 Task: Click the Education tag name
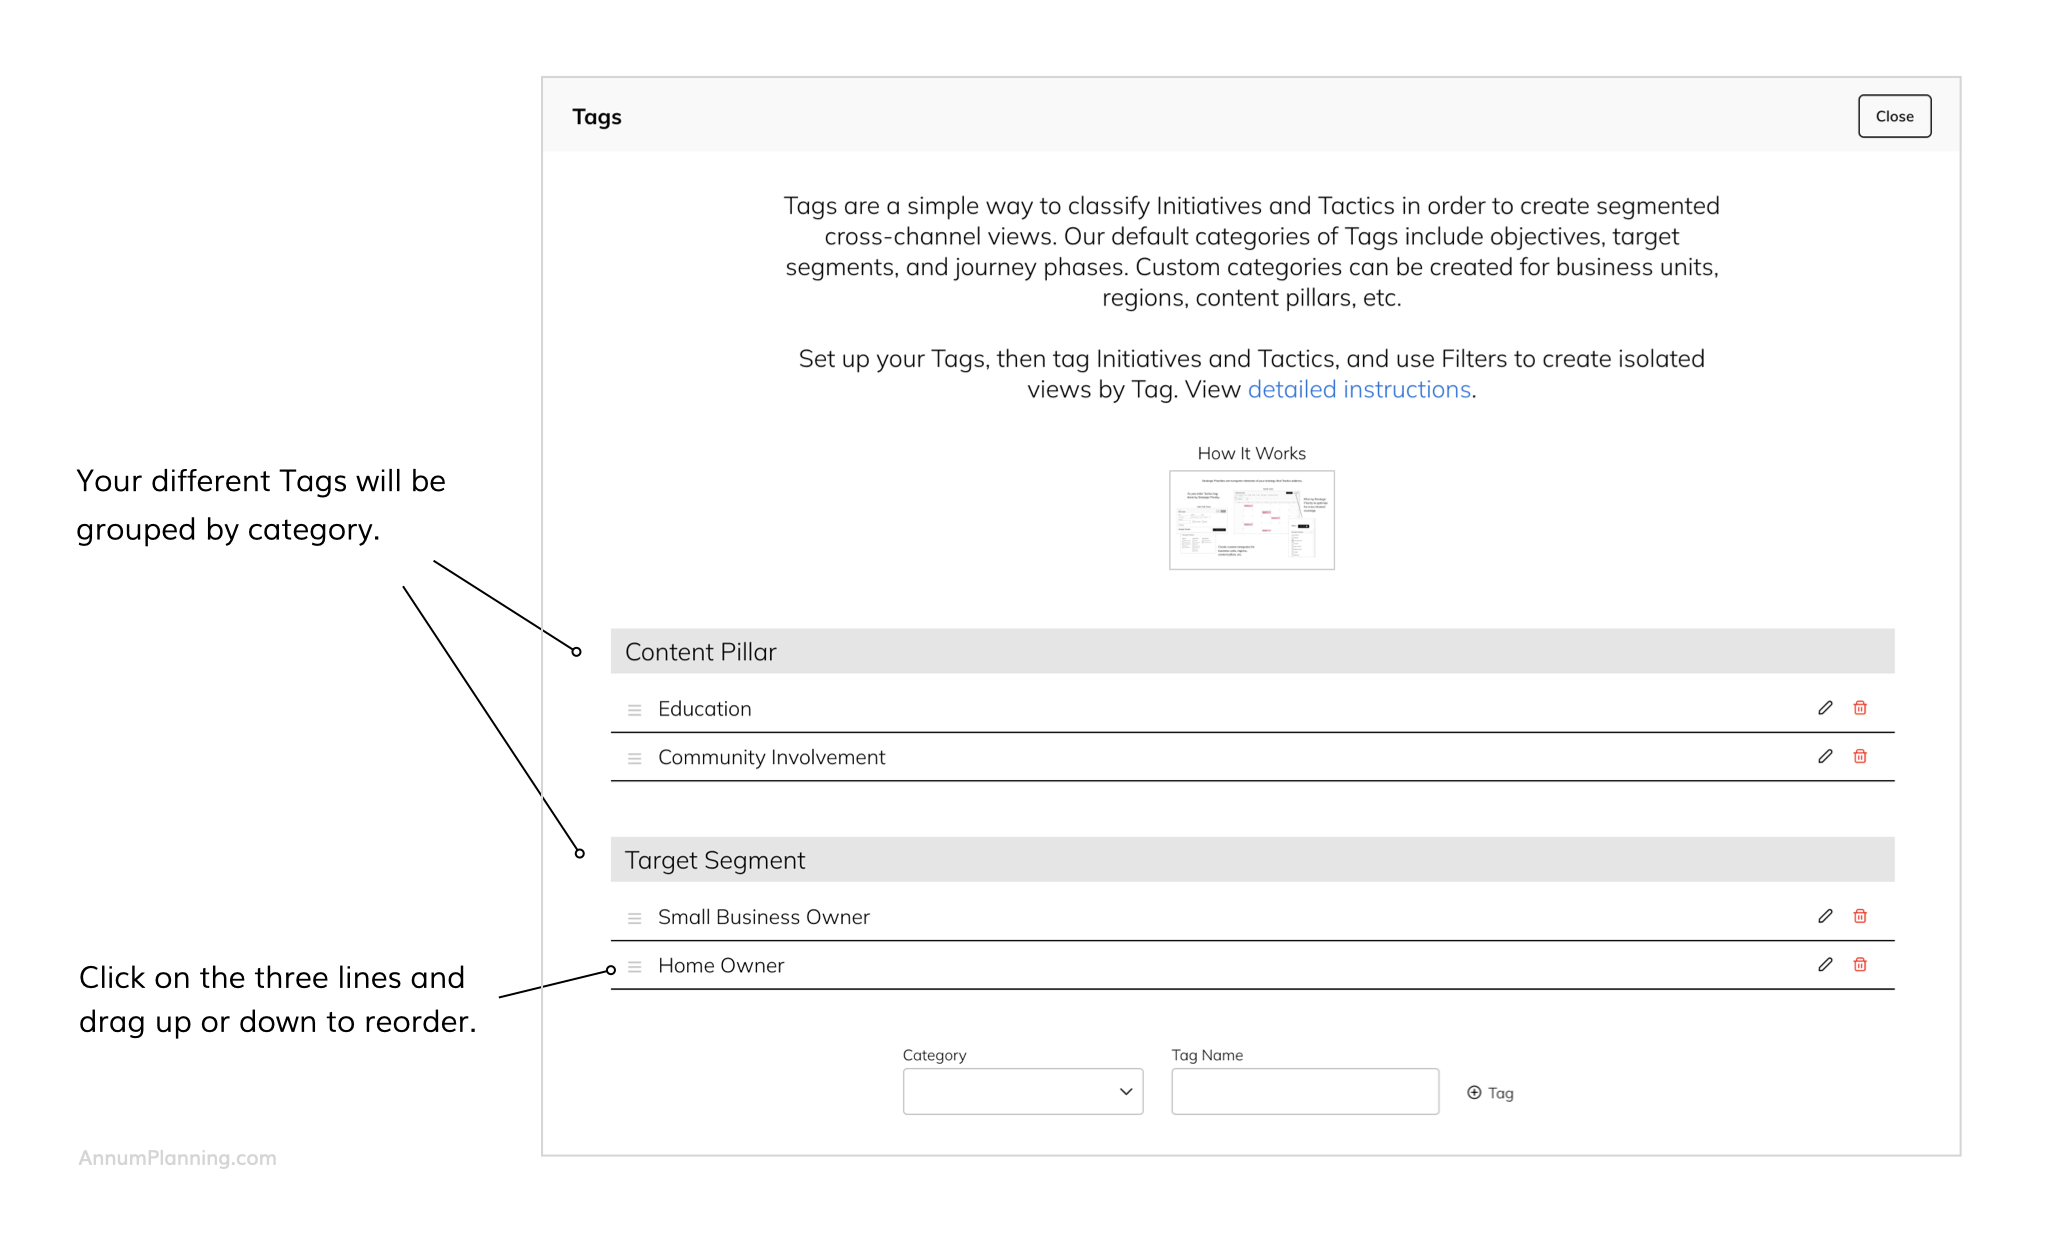tap(704, 709)
